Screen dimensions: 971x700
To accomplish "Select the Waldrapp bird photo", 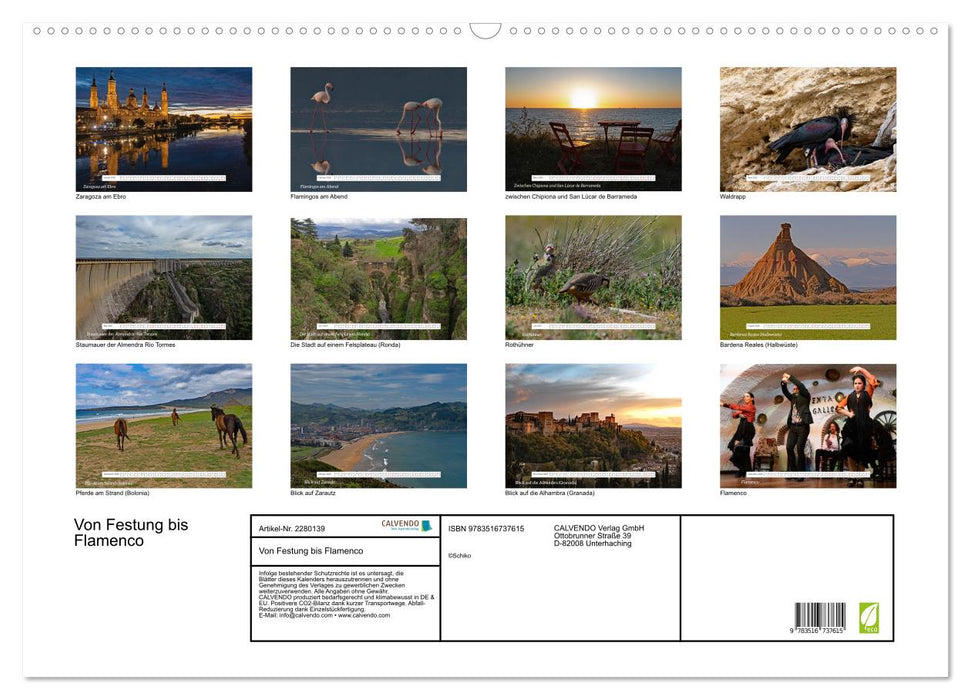I will (807, 129).
